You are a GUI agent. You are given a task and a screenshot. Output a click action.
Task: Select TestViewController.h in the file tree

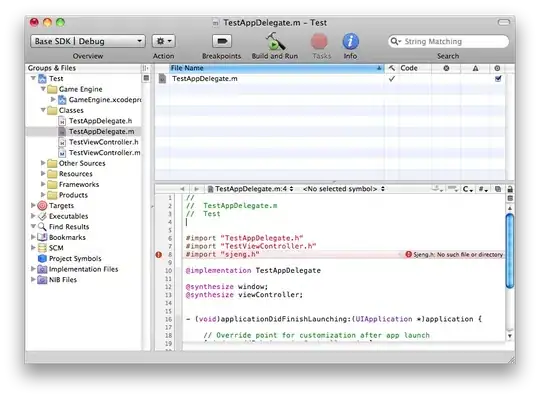coord(103,142)
